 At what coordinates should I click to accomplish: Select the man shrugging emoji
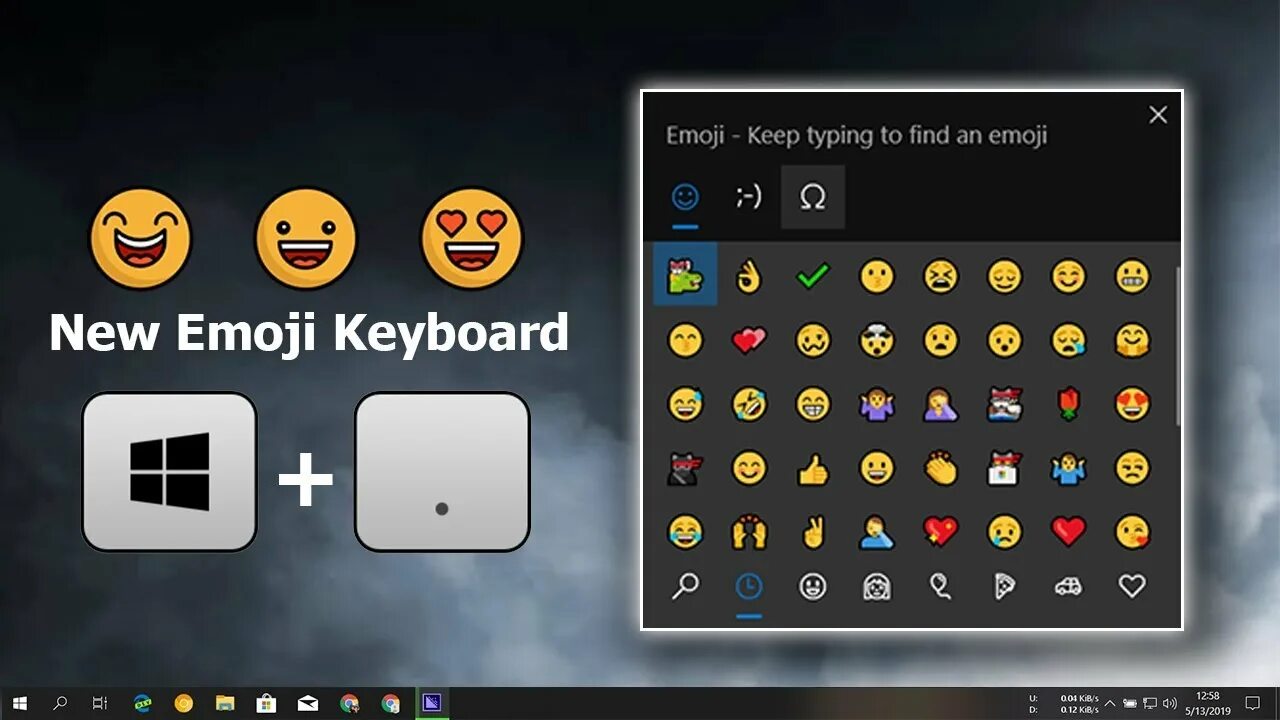1068,468
